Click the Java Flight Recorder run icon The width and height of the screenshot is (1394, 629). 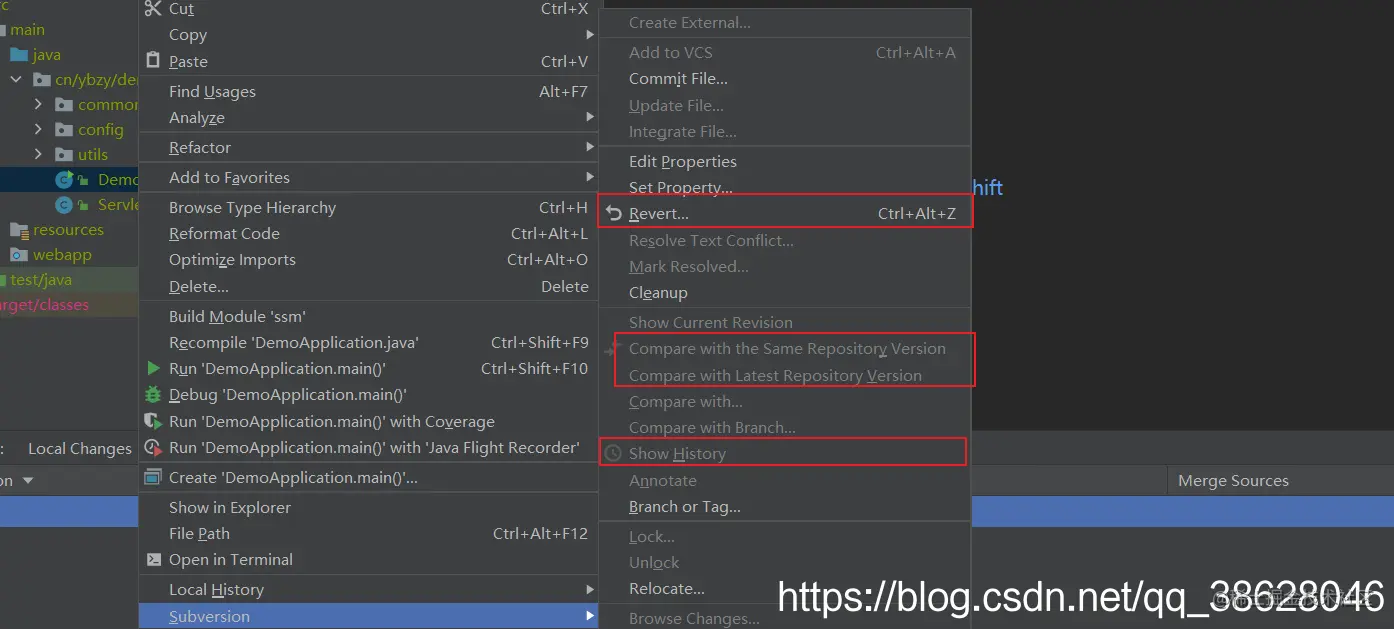point(153,447)
